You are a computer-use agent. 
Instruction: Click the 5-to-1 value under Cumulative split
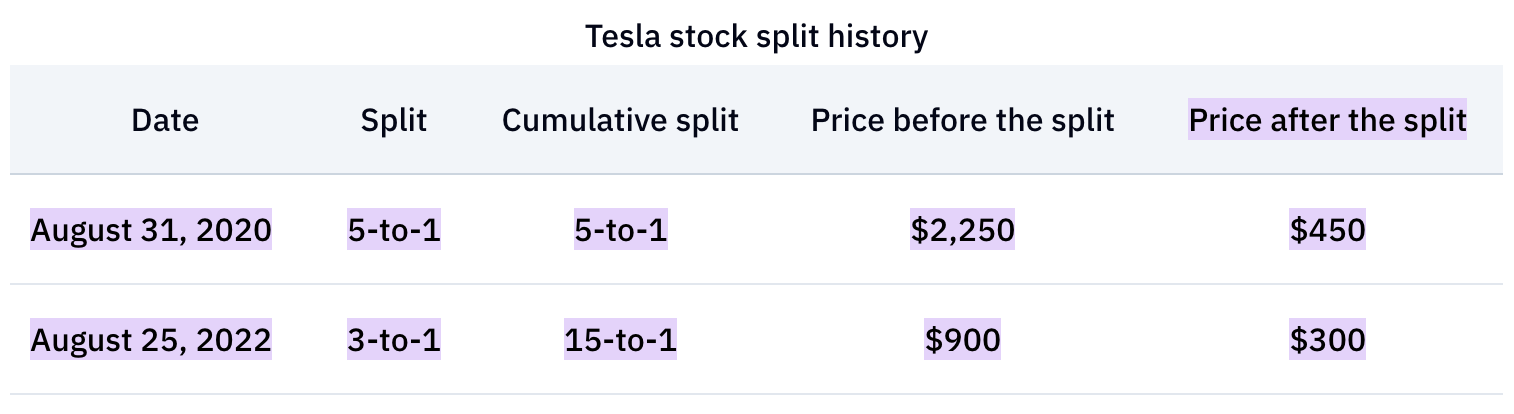620,231
